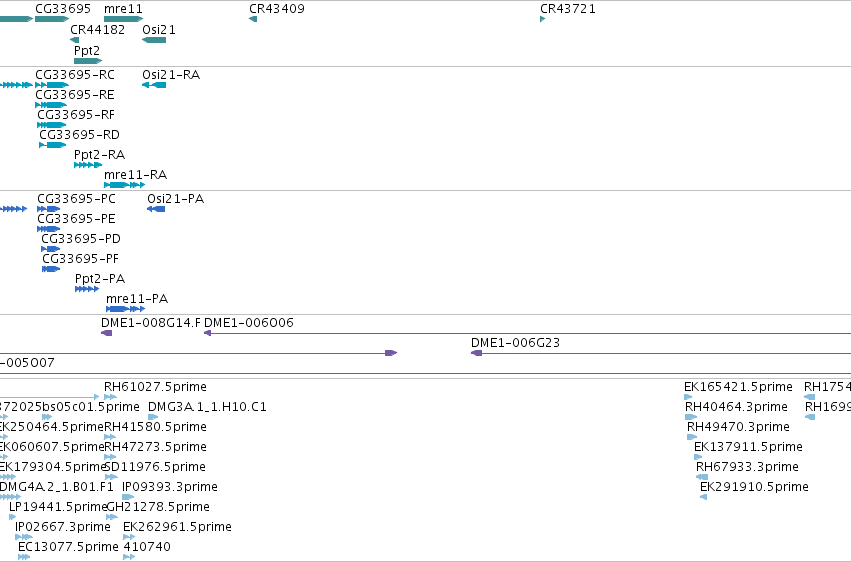Click the Osi21-PA protein feature
The height and width of the screenshot is (562, 851).
(156, 209)
